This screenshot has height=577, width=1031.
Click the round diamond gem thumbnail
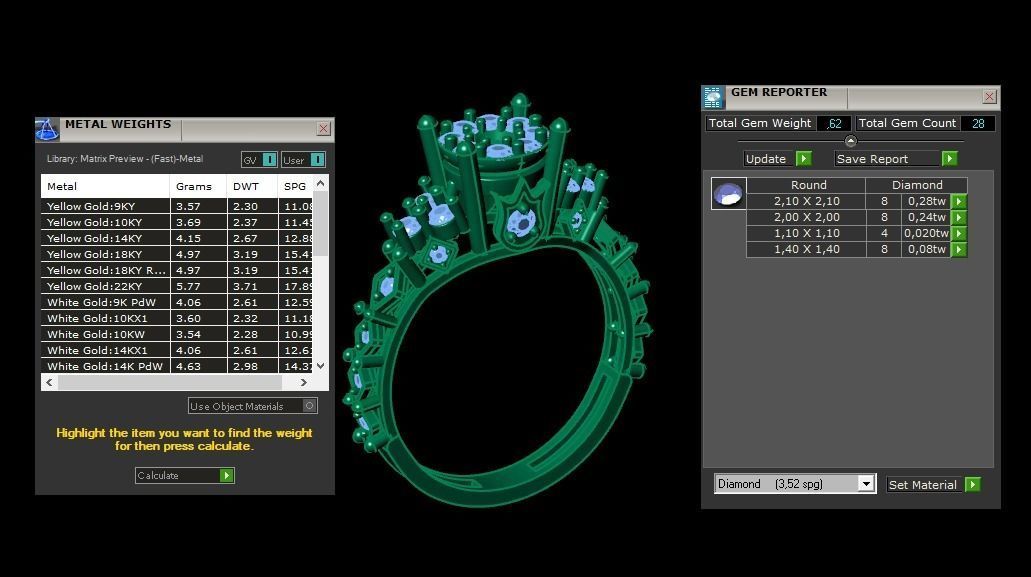pos(729,194)
